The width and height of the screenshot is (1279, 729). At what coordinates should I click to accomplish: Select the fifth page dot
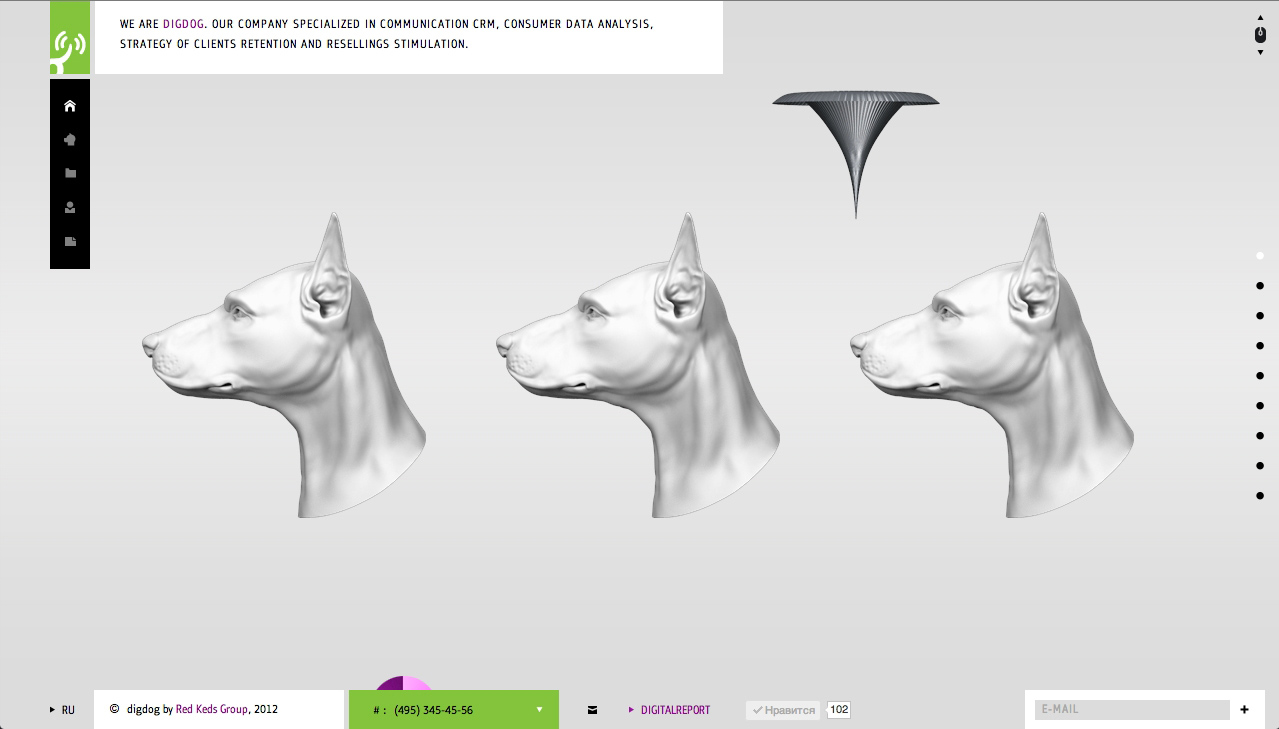point(1260,376)
